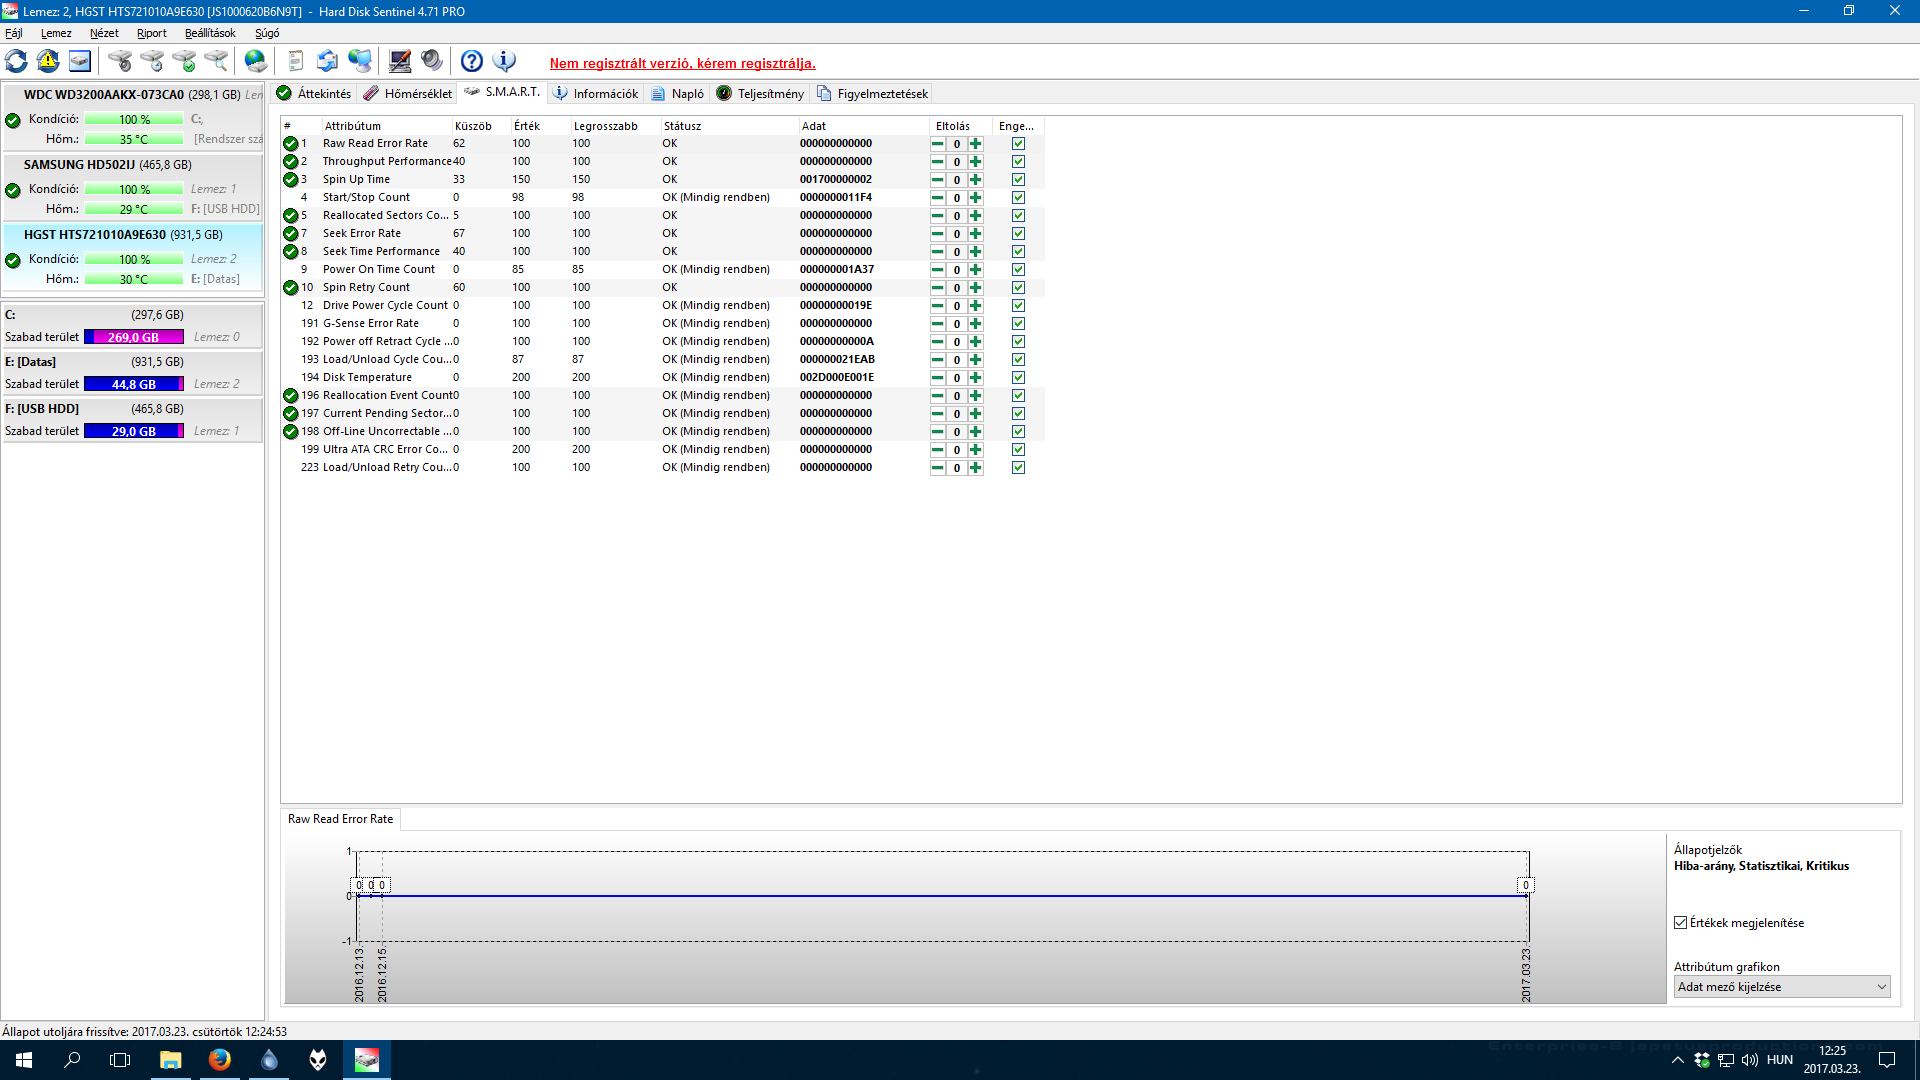Toggle enable checkbox for Disk Temperature row
1920x1080 pixels.
click(x=1018, y=378)
